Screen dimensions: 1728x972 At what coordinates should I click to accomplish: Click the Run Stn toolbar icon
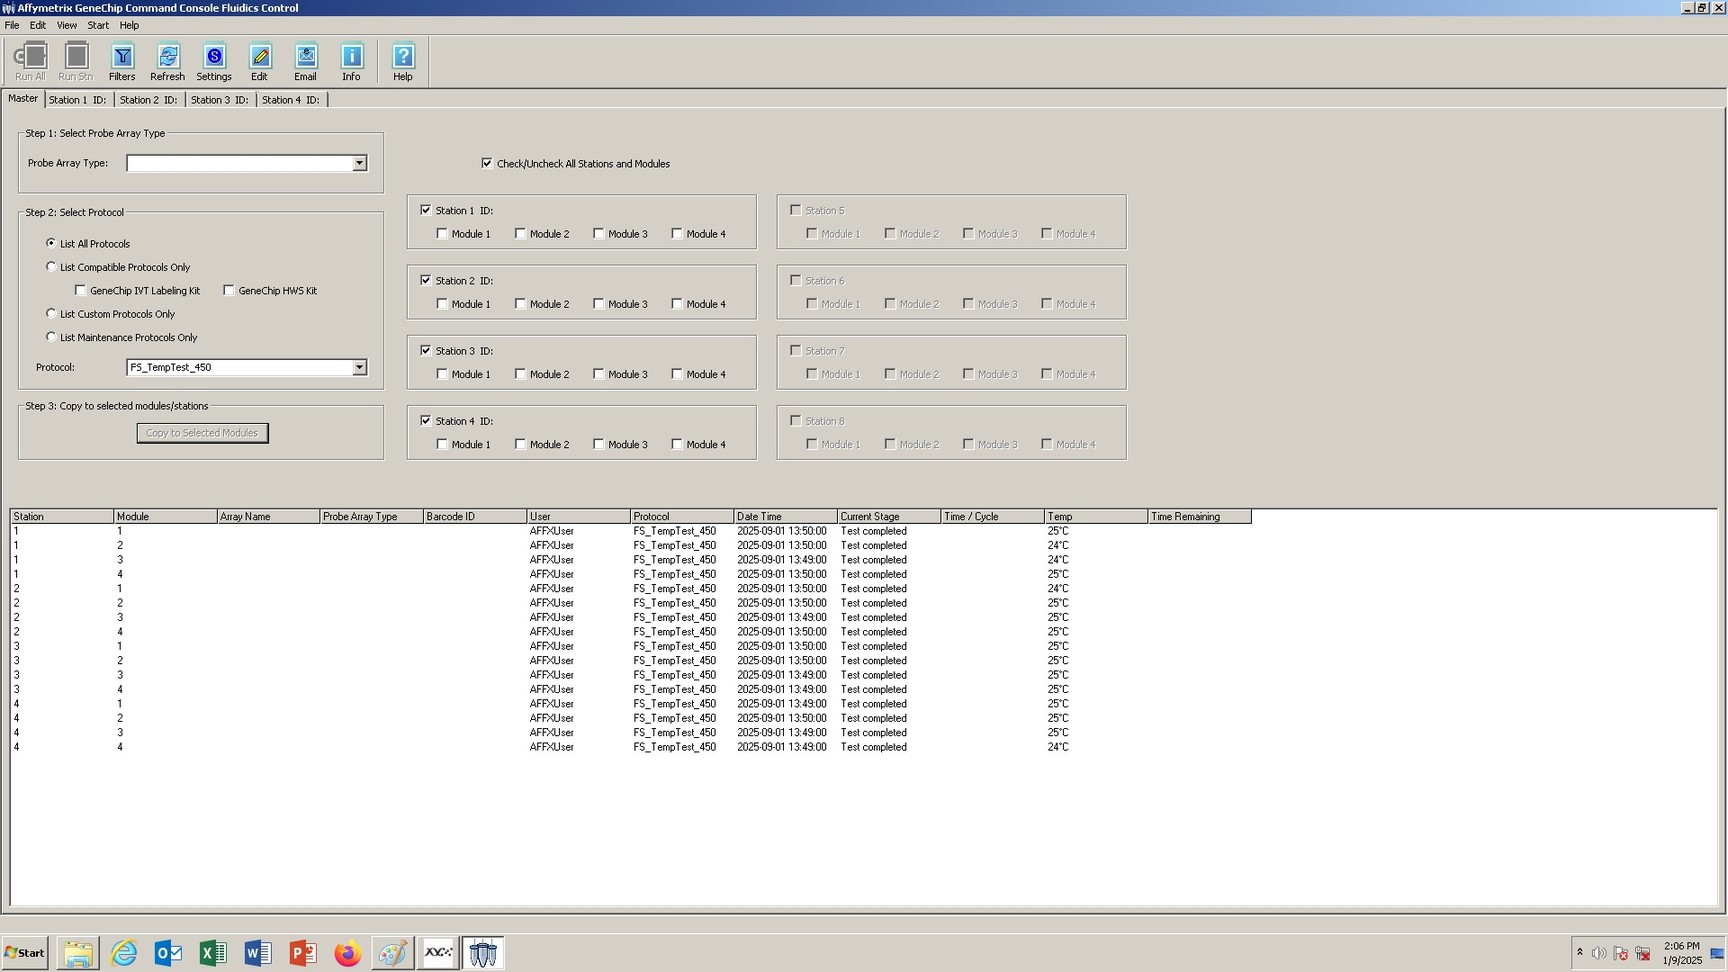[76, 62]
